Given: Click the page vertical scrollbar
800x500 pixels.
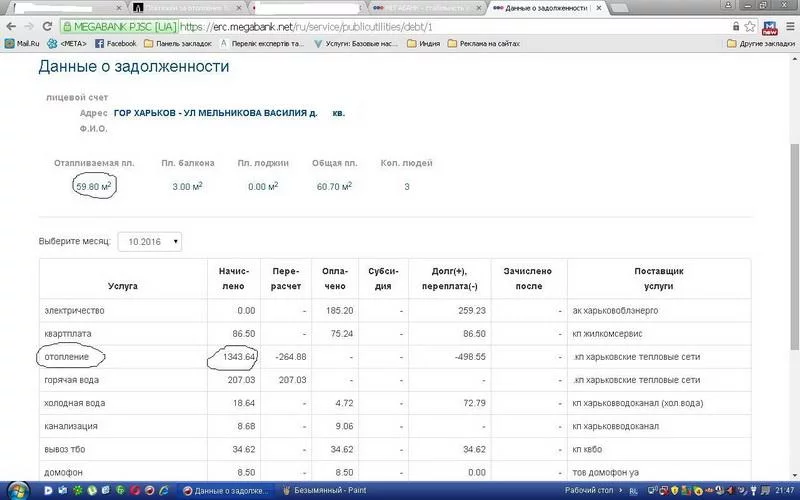Looking at the screenshot, I should coord(794,200).
